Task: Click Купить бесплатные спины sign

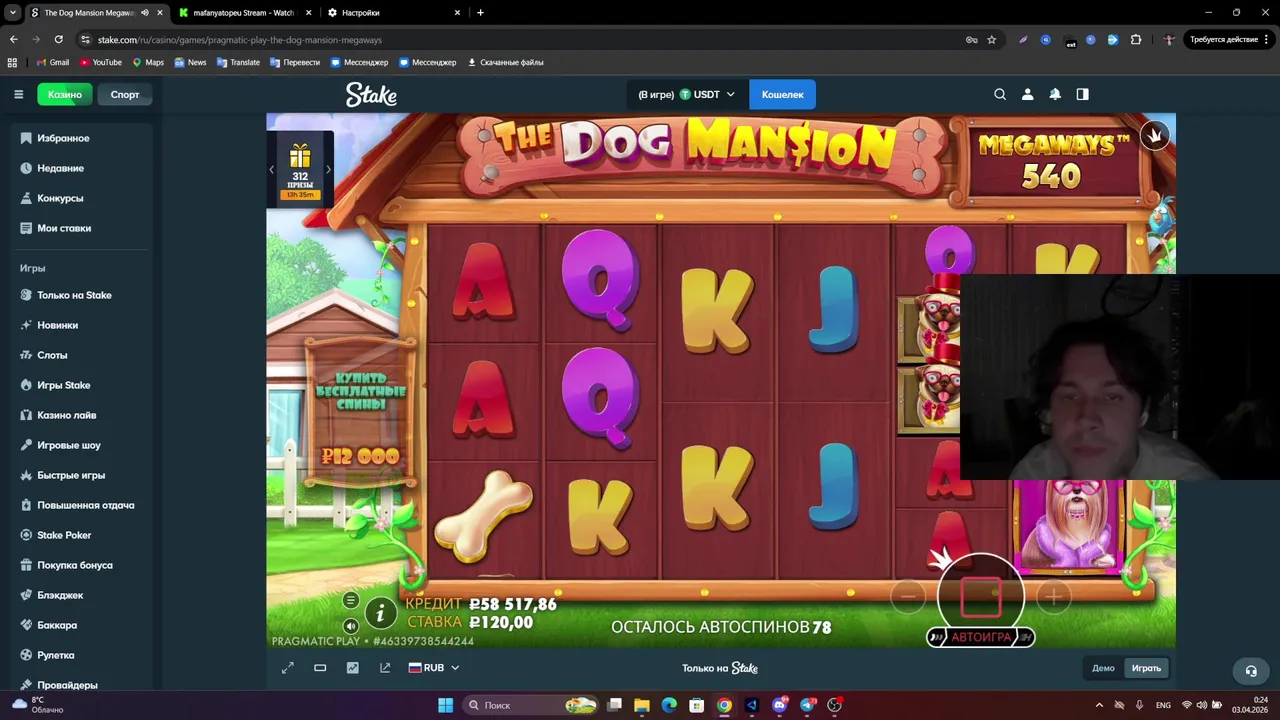Action: click(x=360, y=412)
